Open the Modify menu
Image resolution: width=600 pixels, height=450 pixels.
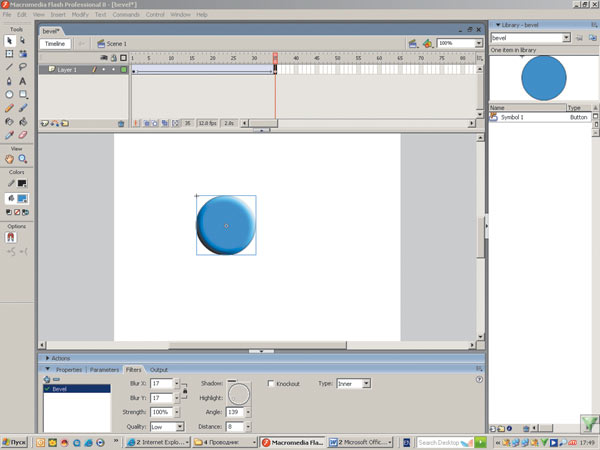click(x=80, y=15)
